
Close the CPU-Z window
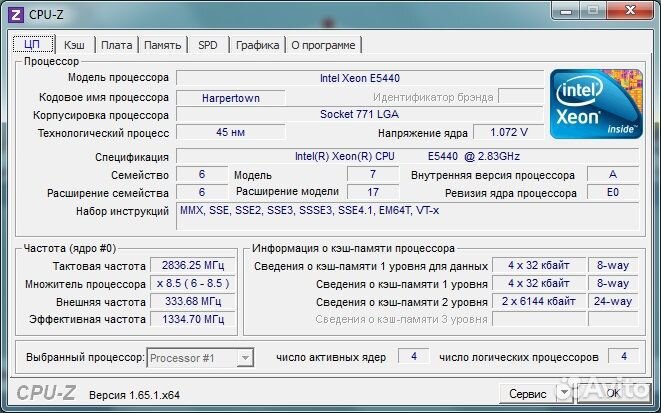point(630,10)
